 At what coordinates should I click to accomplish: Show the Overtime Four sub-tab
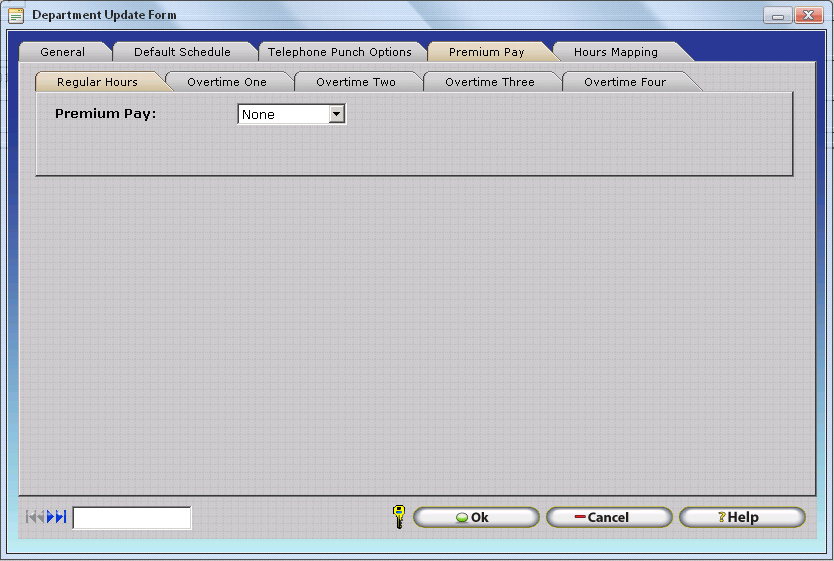(625, 82)
